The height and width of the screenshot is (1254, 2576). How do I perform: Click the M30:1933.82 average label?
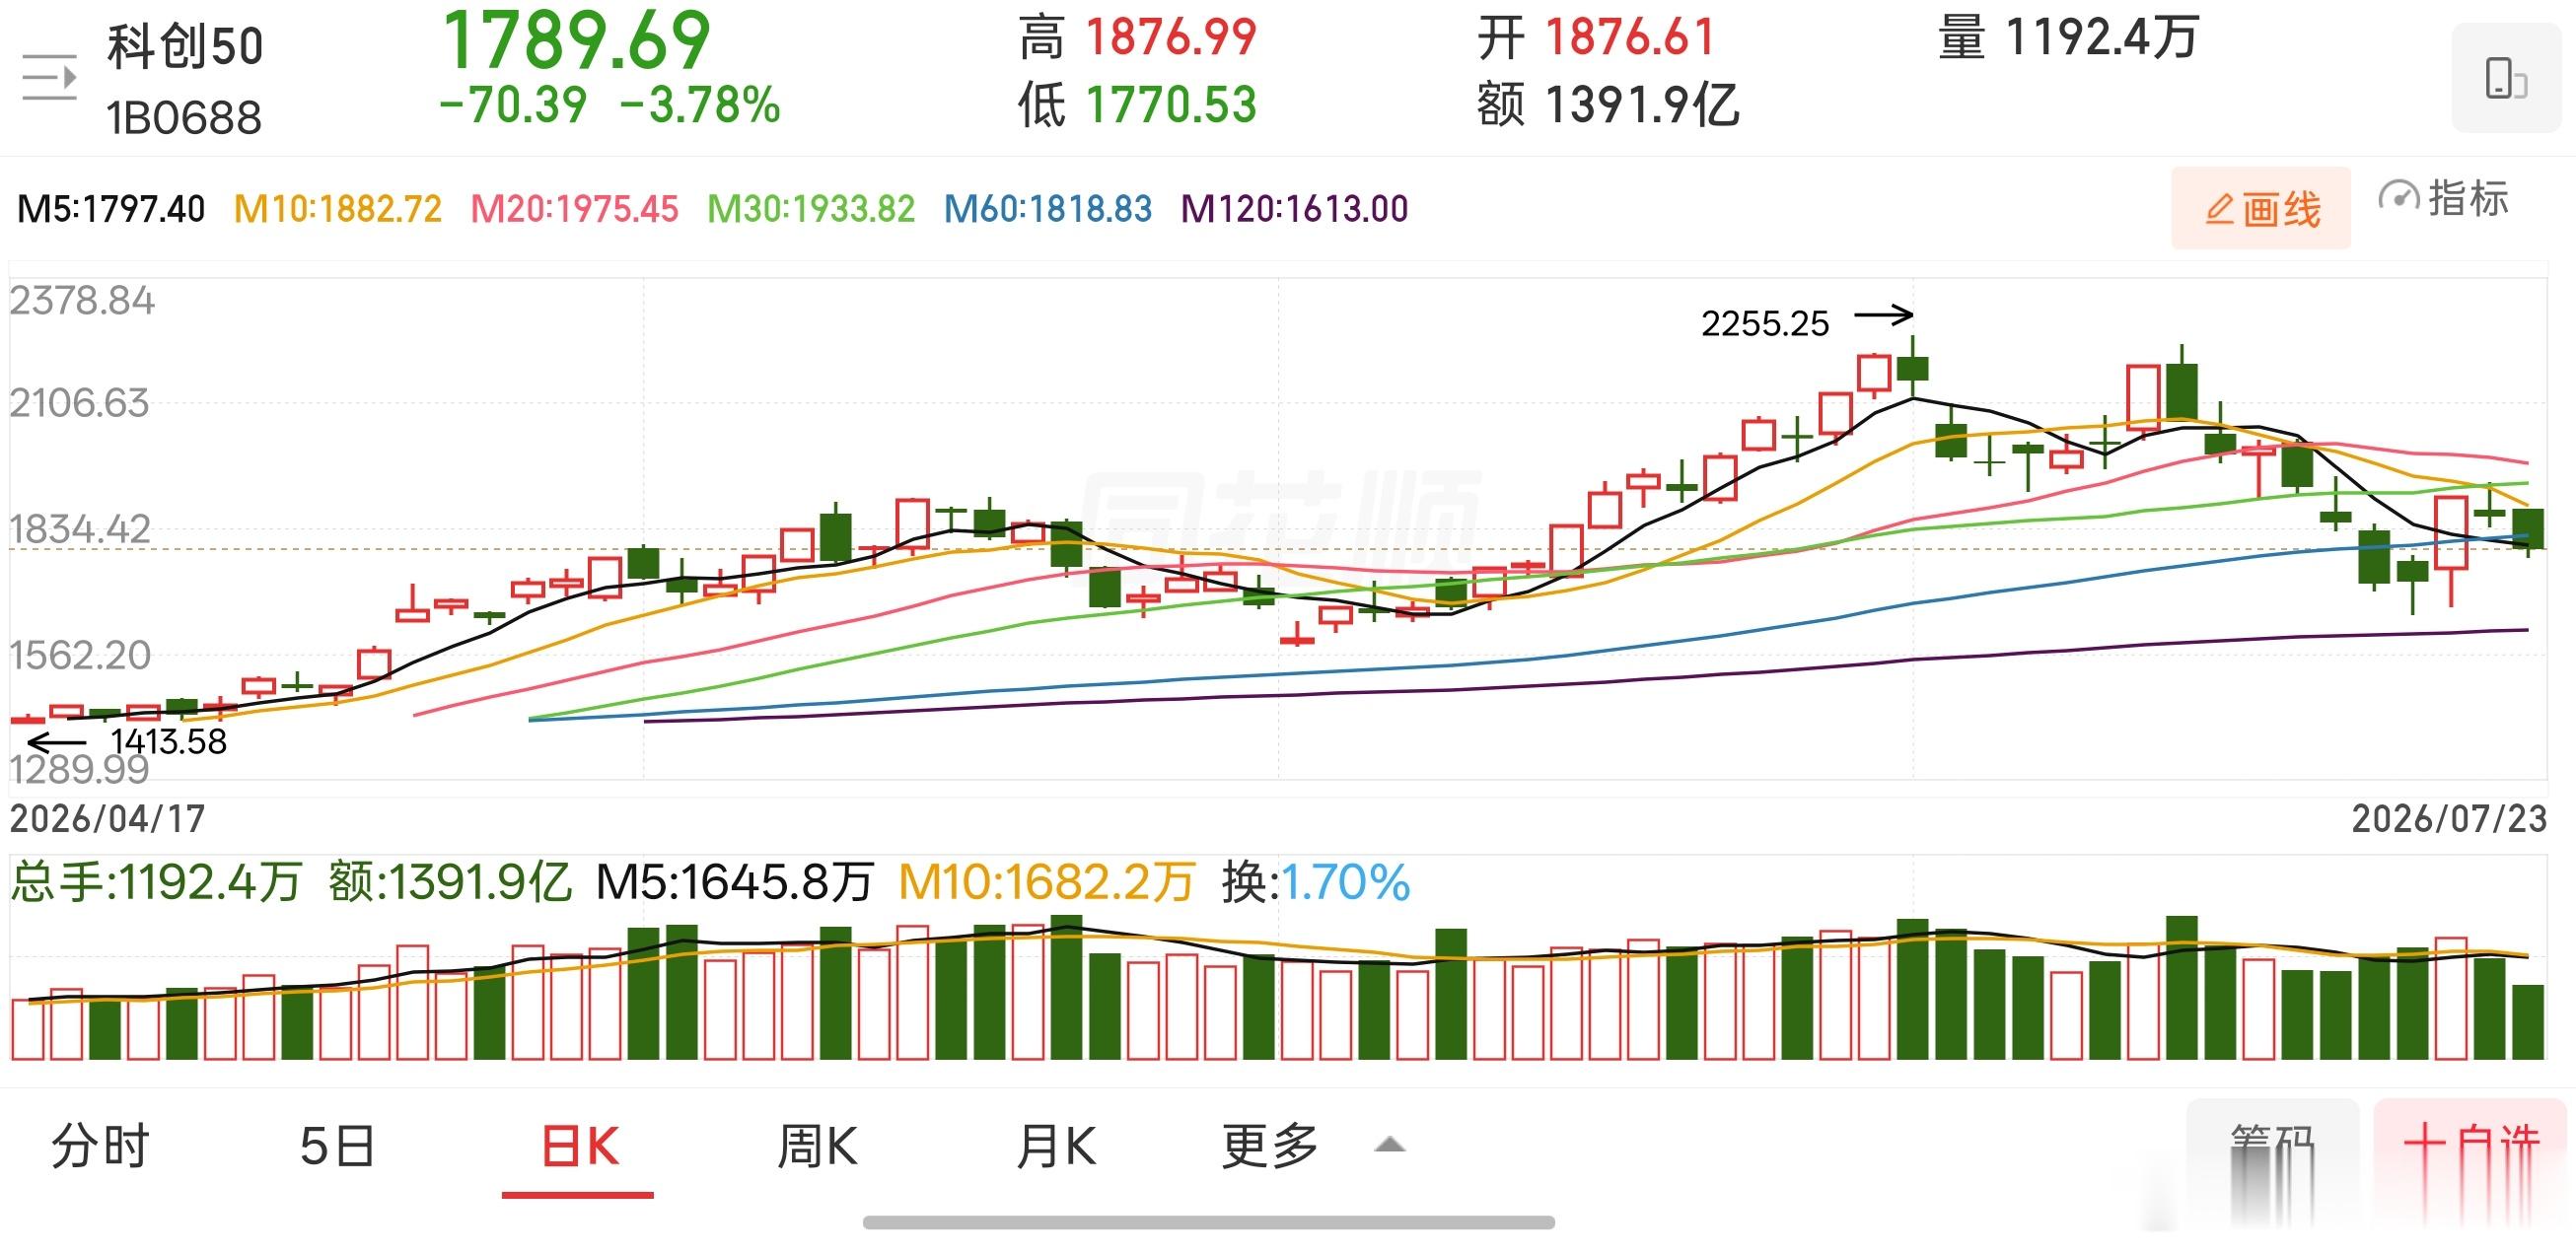pos(811,209)
